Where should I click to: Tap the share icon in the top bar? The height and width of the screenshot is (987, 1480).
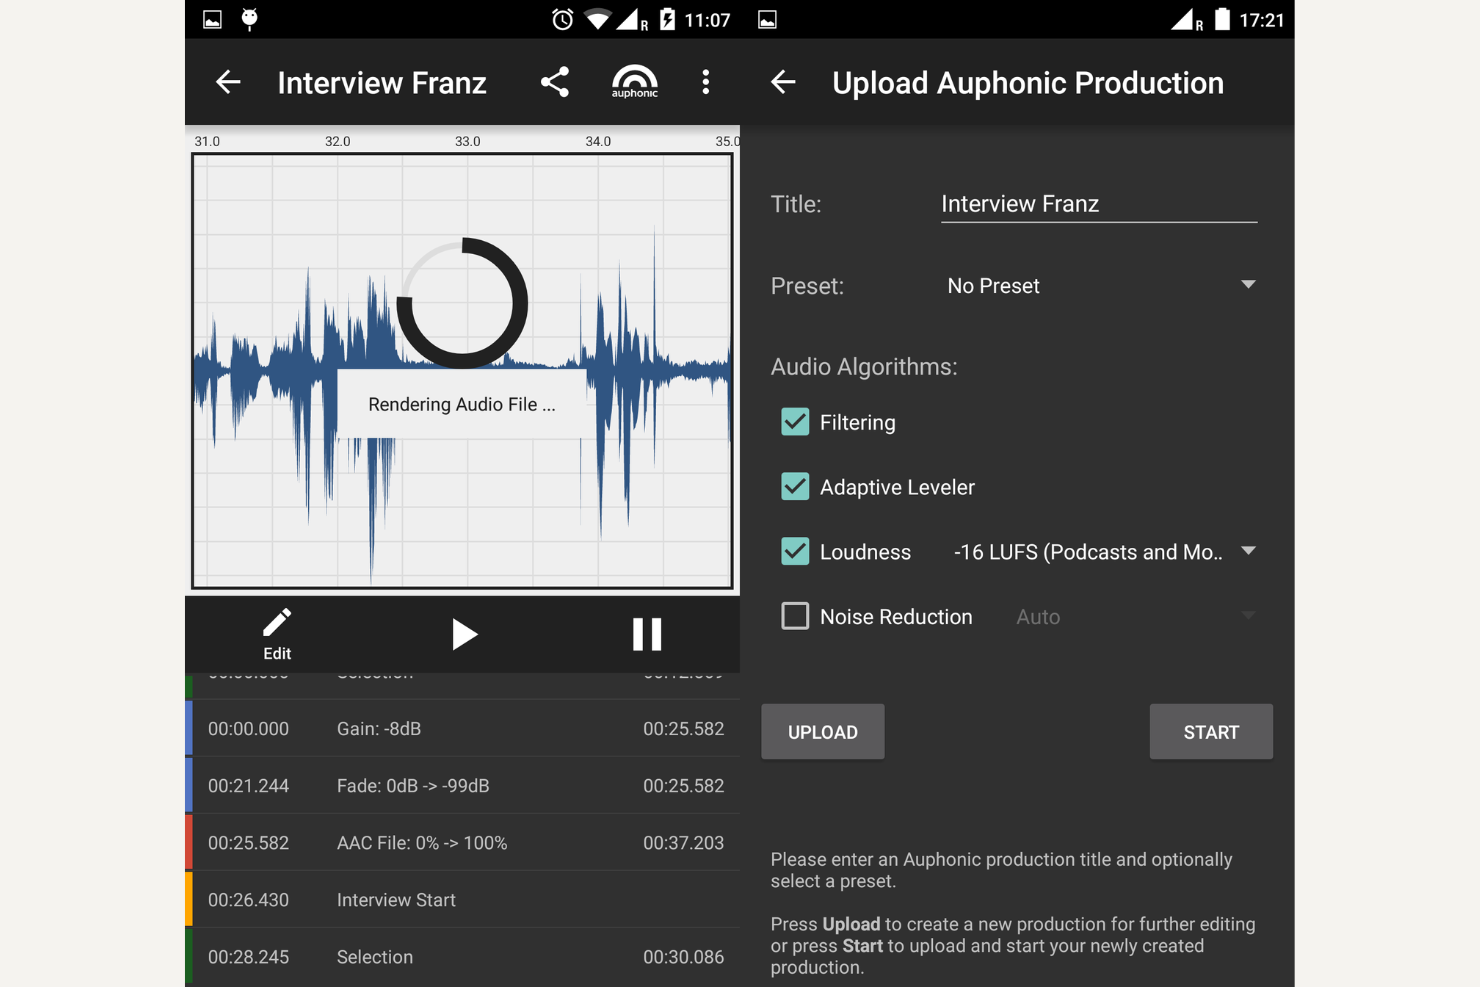[x=555, y=82]
